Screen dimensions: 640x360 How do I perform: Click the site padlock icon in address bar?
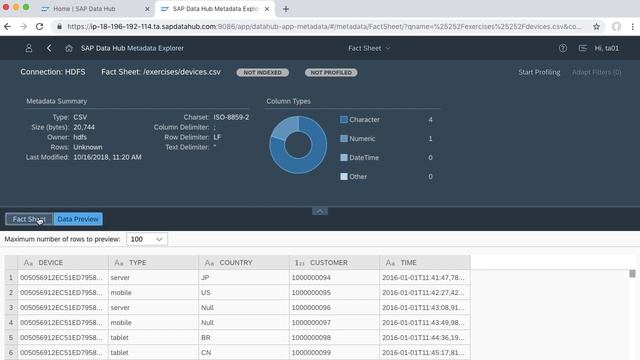coord(60,27)
